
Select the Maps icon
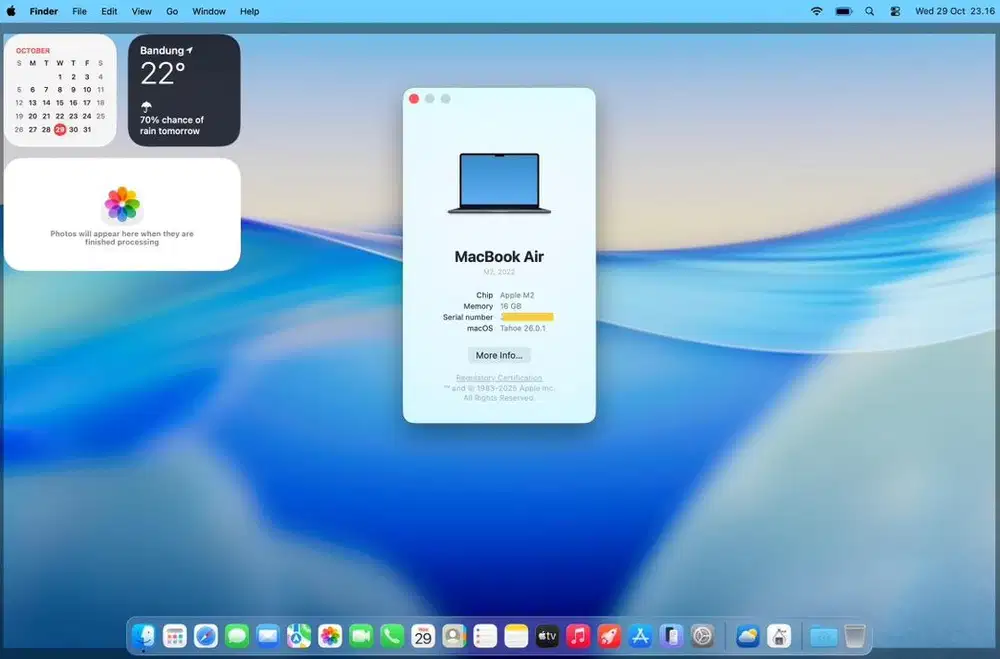pyautogui.click(x=299, y=636)
